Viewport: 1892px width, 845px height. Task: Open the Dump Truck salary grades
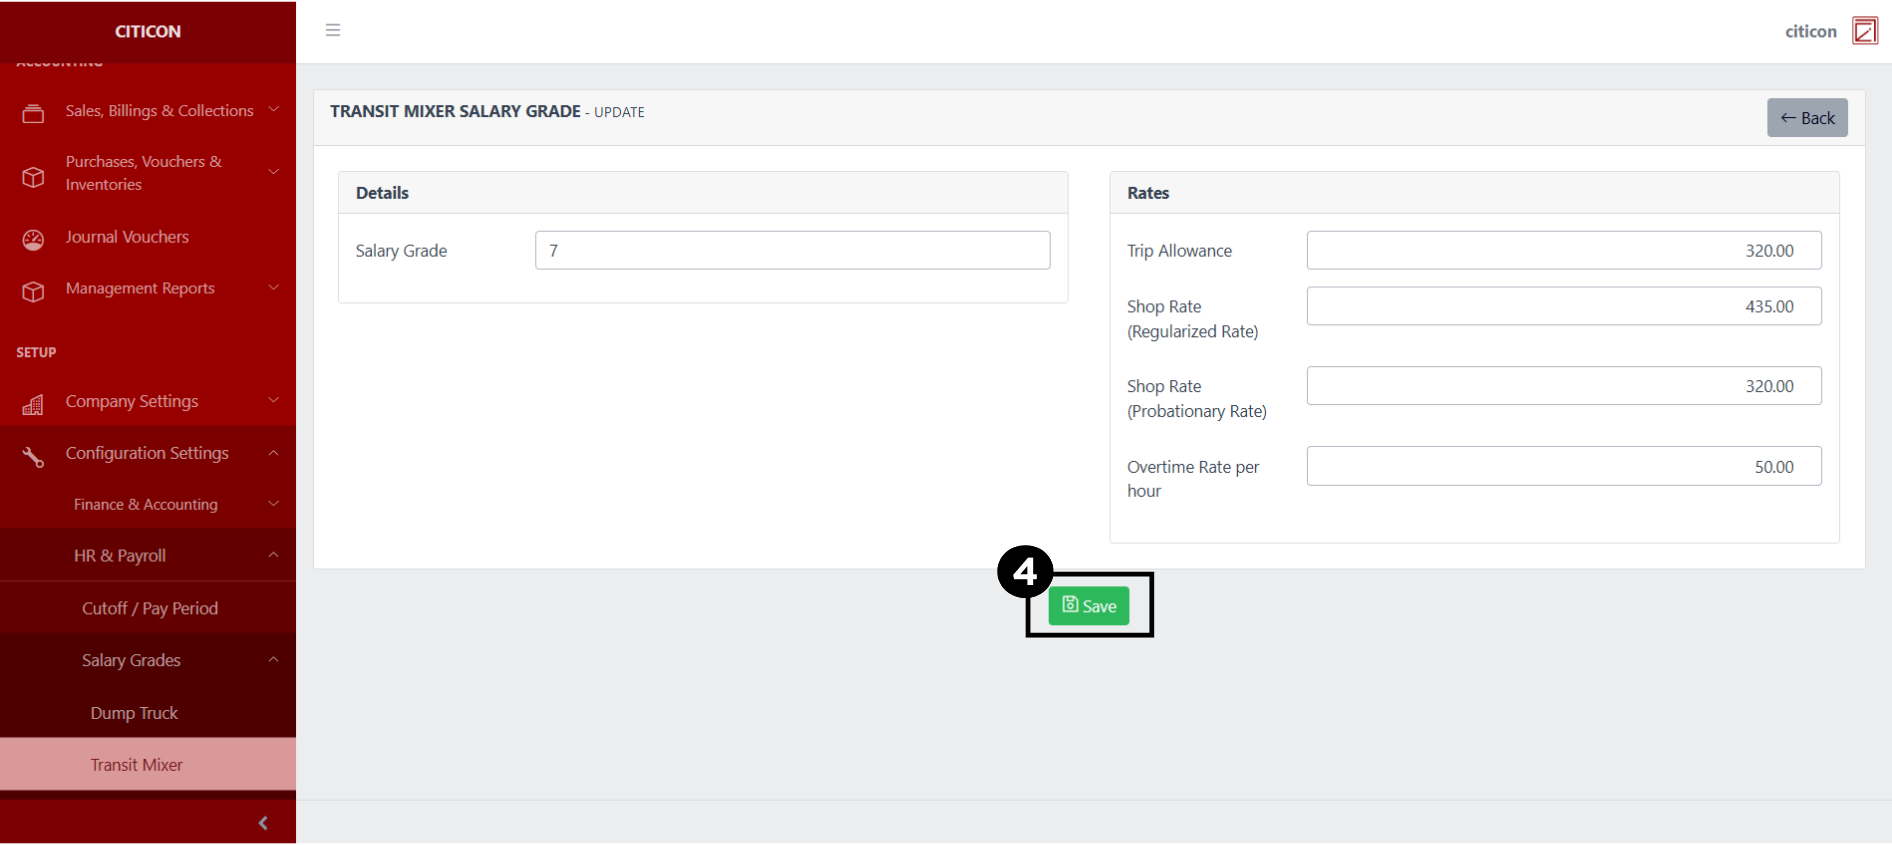pyautogui.click(x=134, y=712)
